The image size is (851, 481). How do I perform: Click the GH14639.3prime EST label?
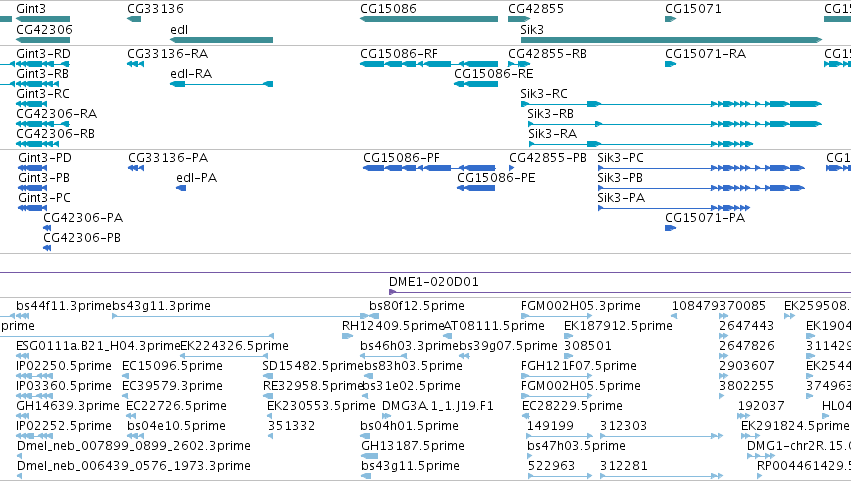68,406
